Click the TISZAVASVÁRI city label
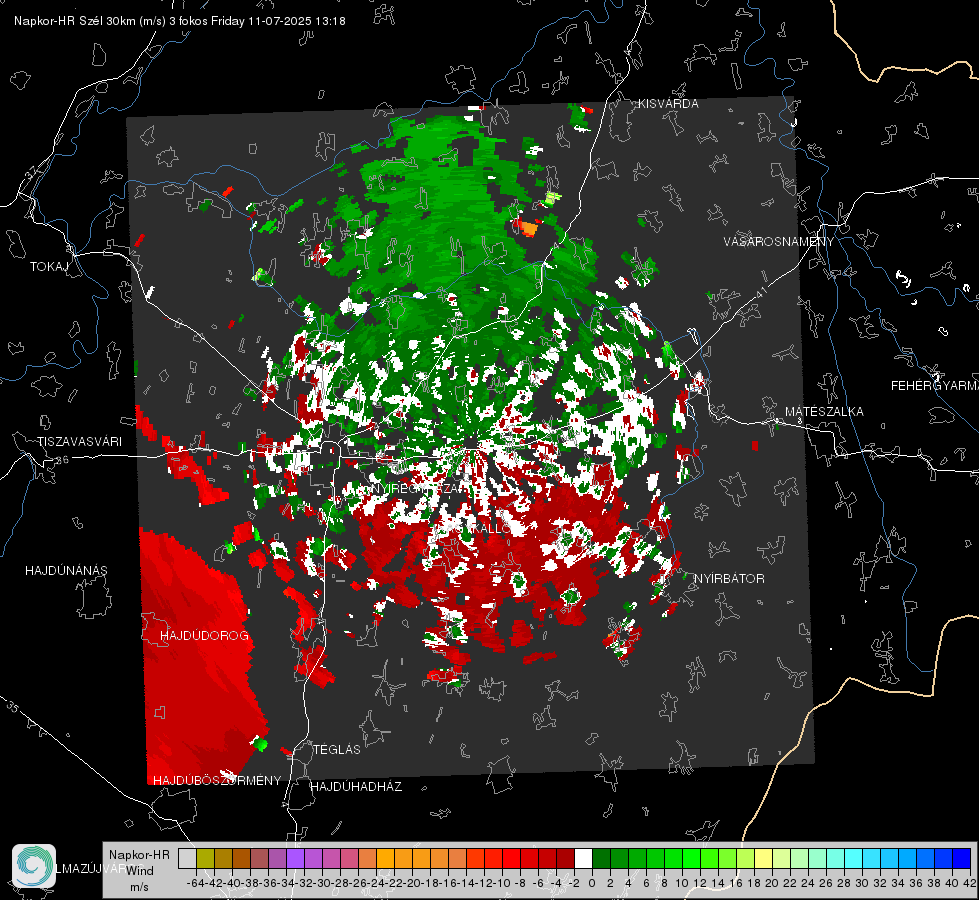 pos(79,442)
